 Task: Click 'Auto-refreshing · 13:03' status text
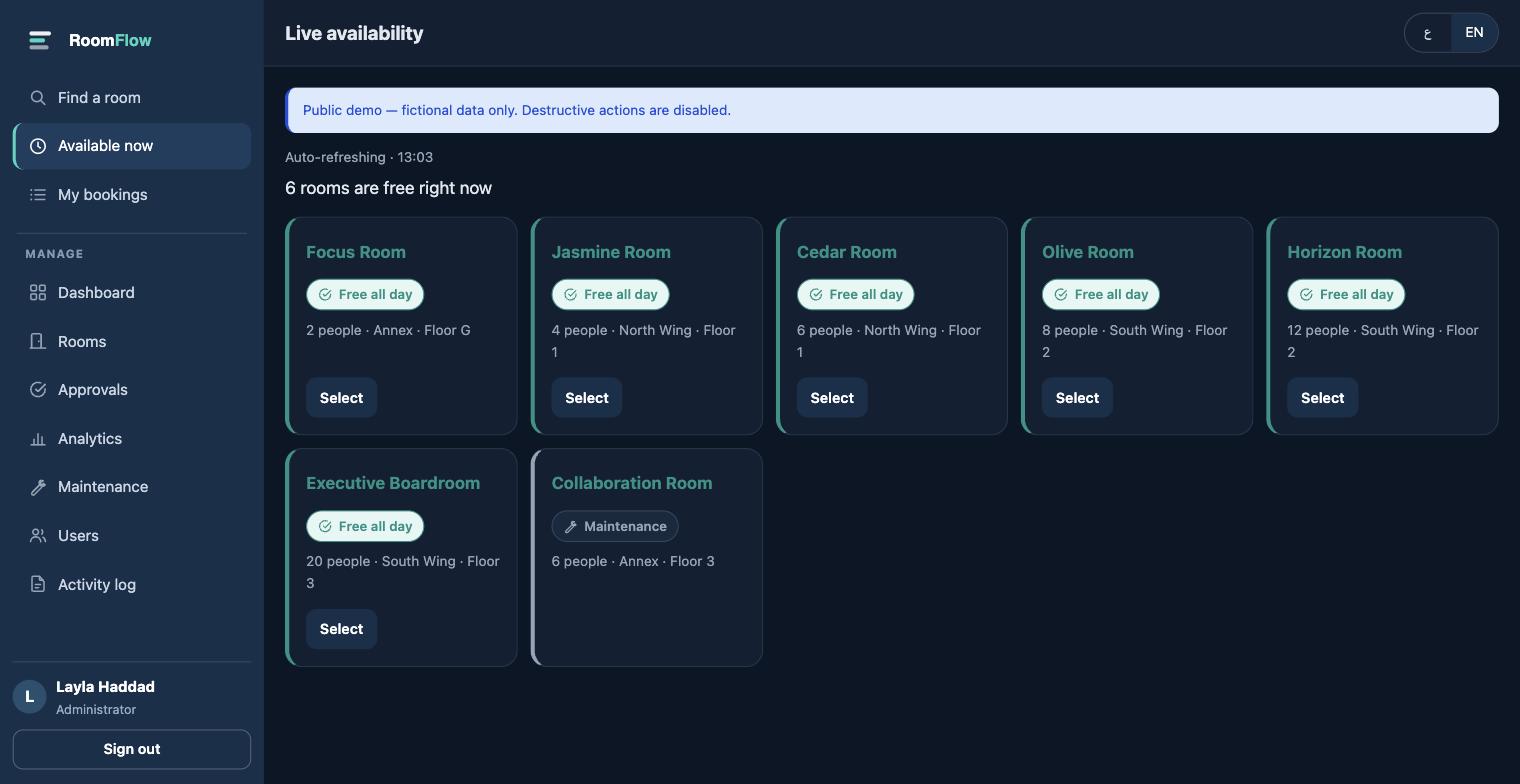click(x=359, y=157)
